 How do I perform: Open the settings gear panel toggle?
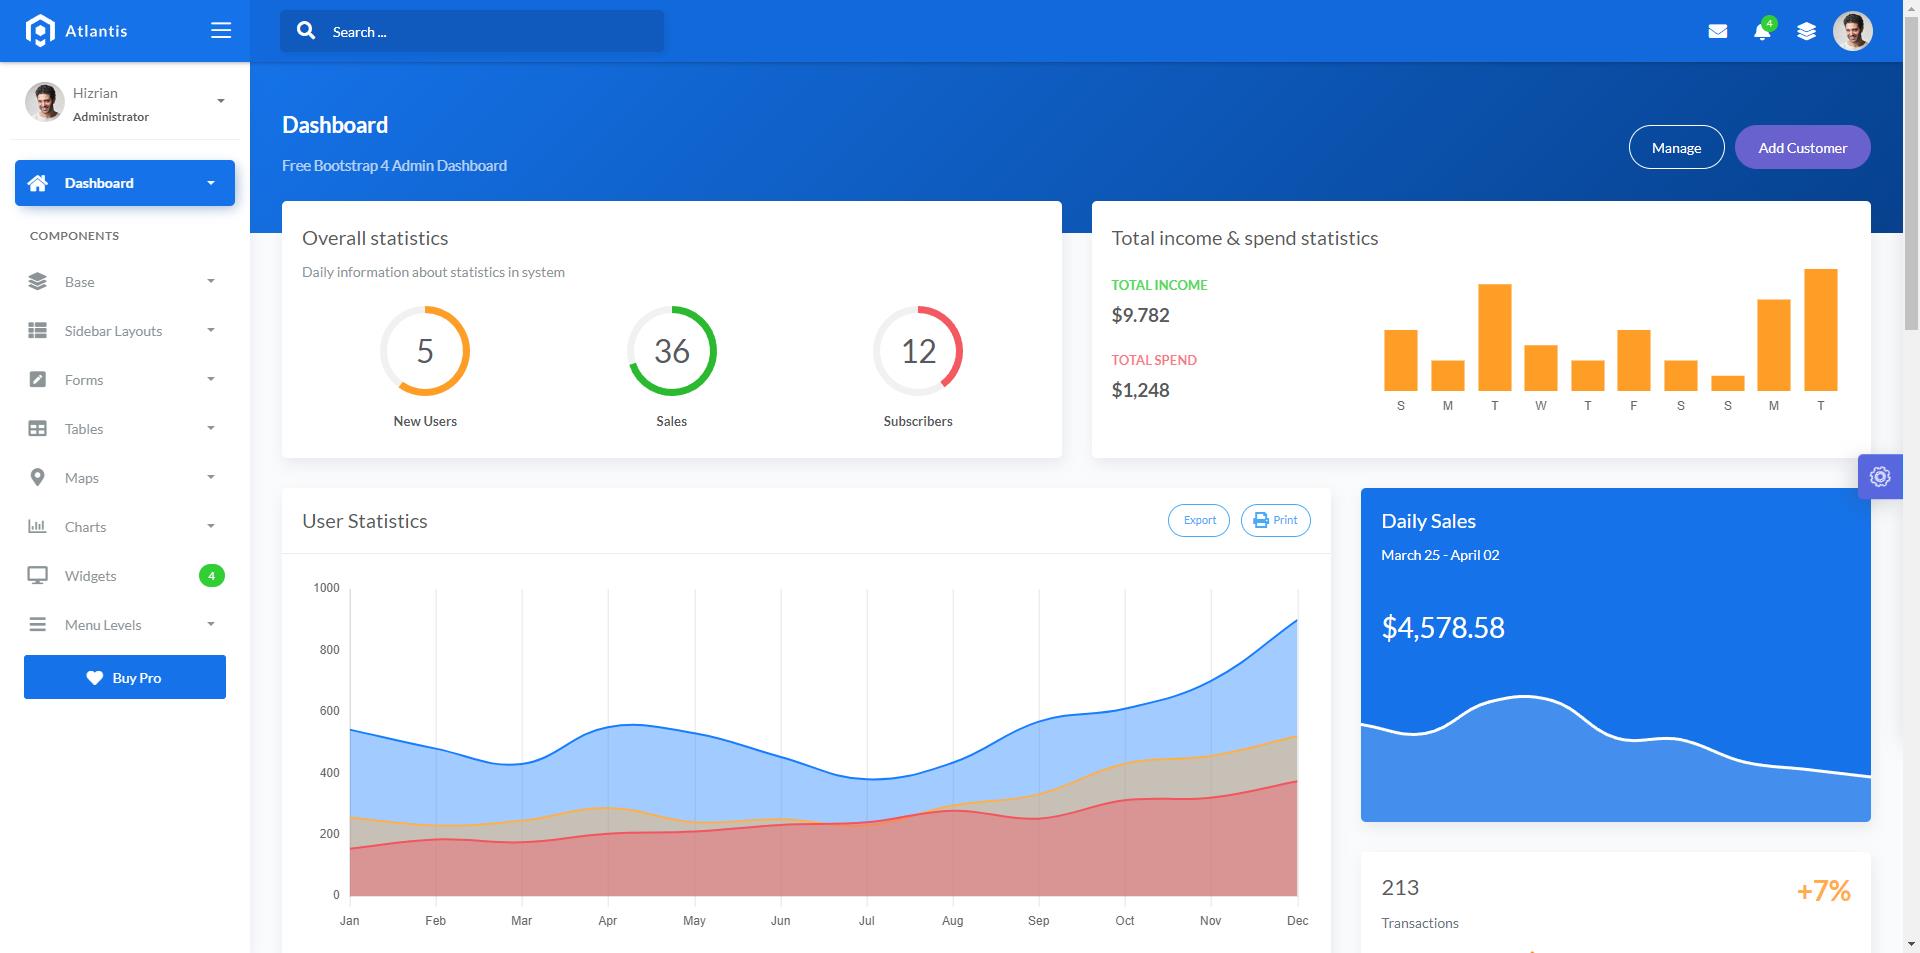pyautogui.click(x=1880, y=477)
